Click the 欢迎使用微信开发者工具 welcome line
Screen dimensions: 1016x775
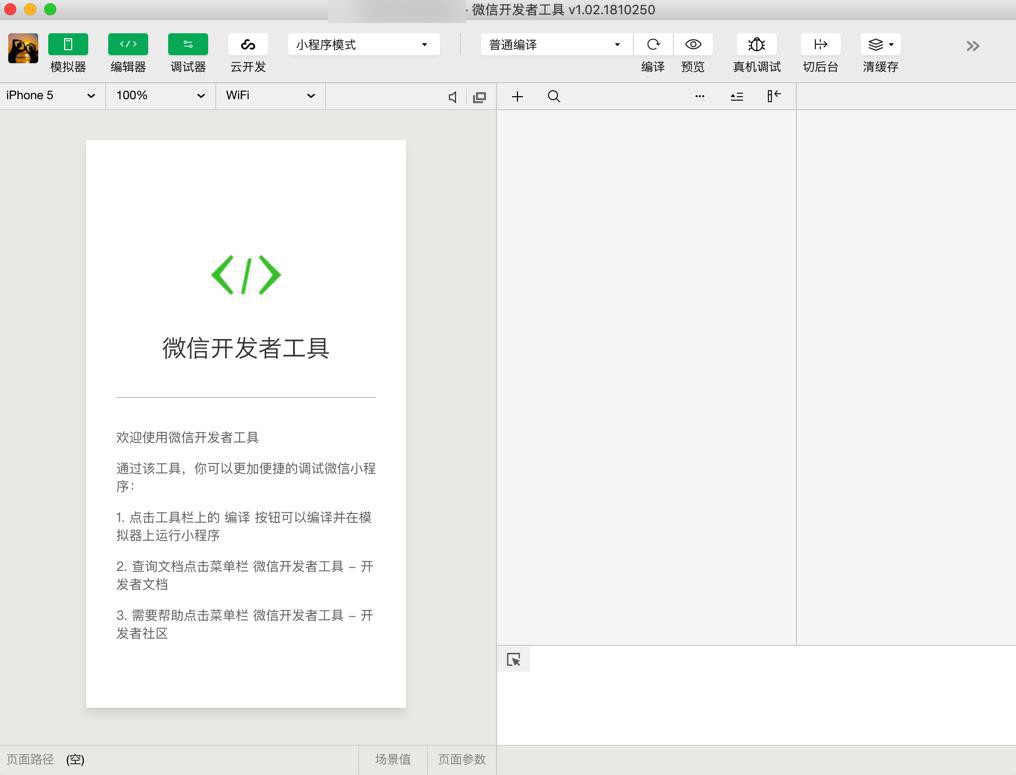187,437
